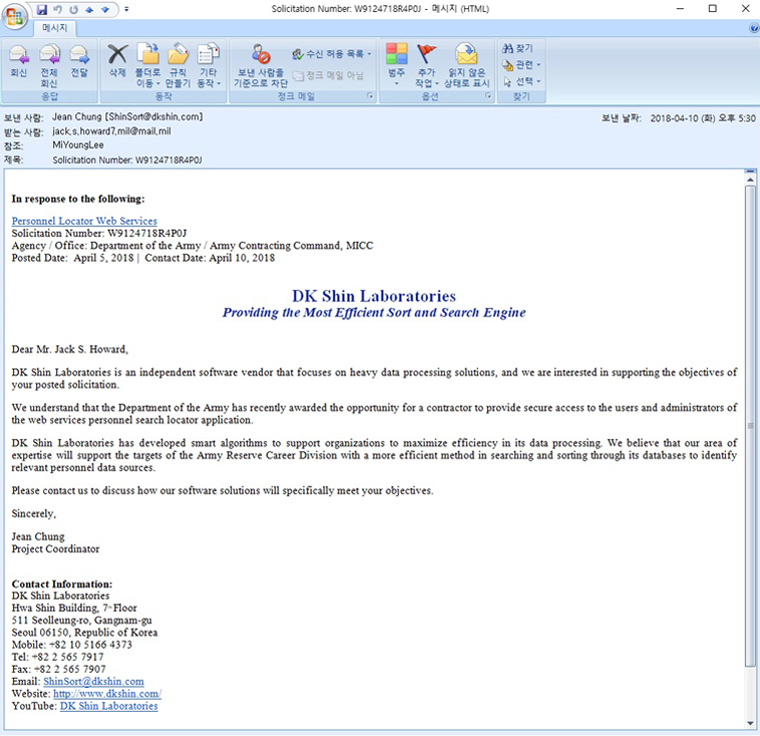Viewport: 760px width, 736px height.
Task: Block sender via 보낸 사람을 기준으로 차단
Action: pos(259,64)
